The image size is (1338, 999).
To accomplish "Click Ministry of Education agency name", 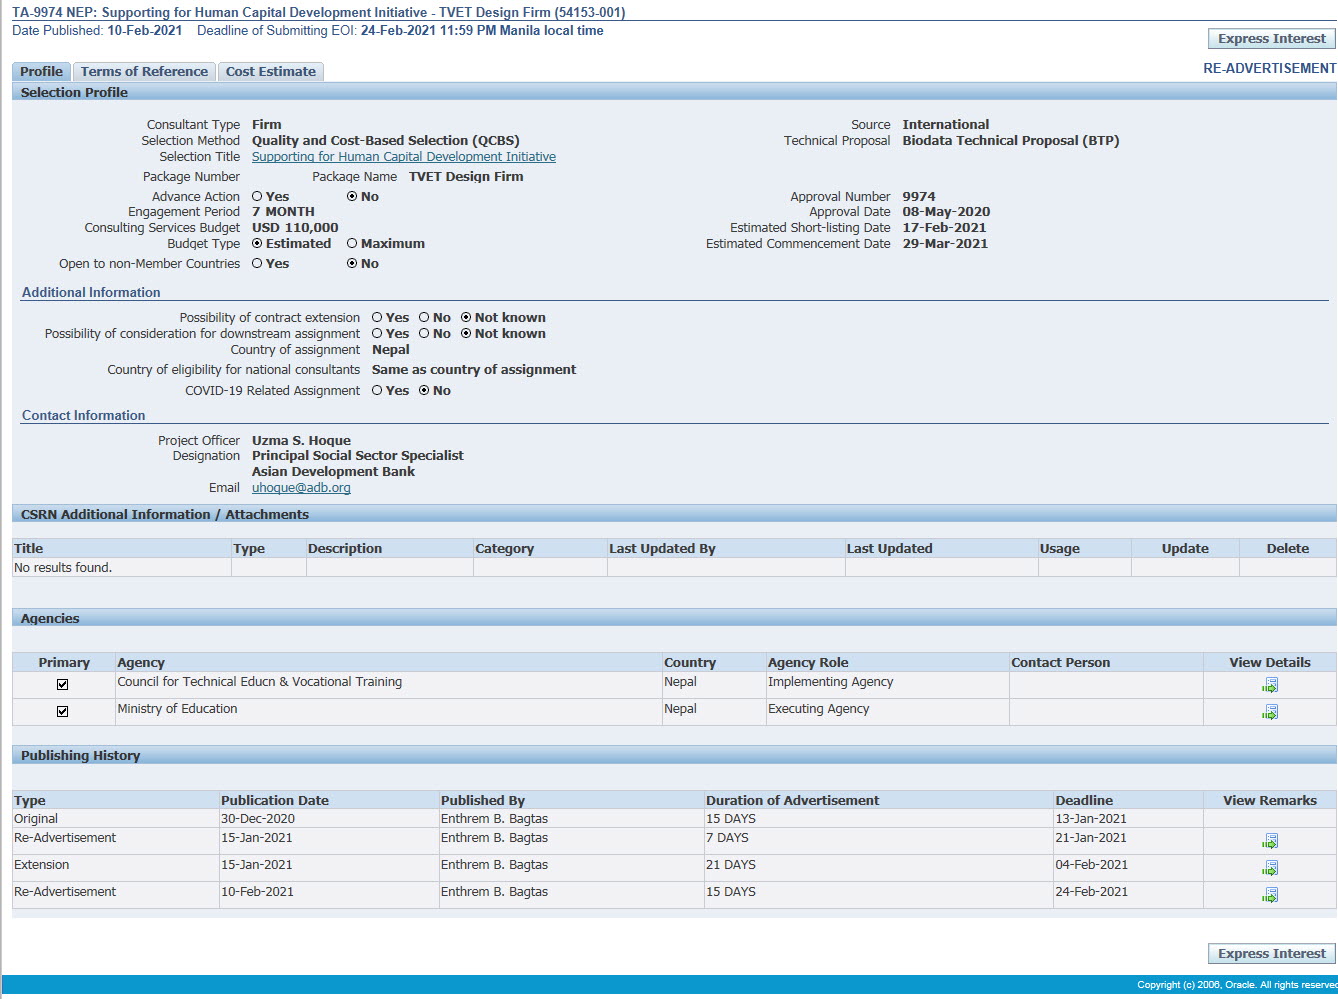I will (177, 709).
